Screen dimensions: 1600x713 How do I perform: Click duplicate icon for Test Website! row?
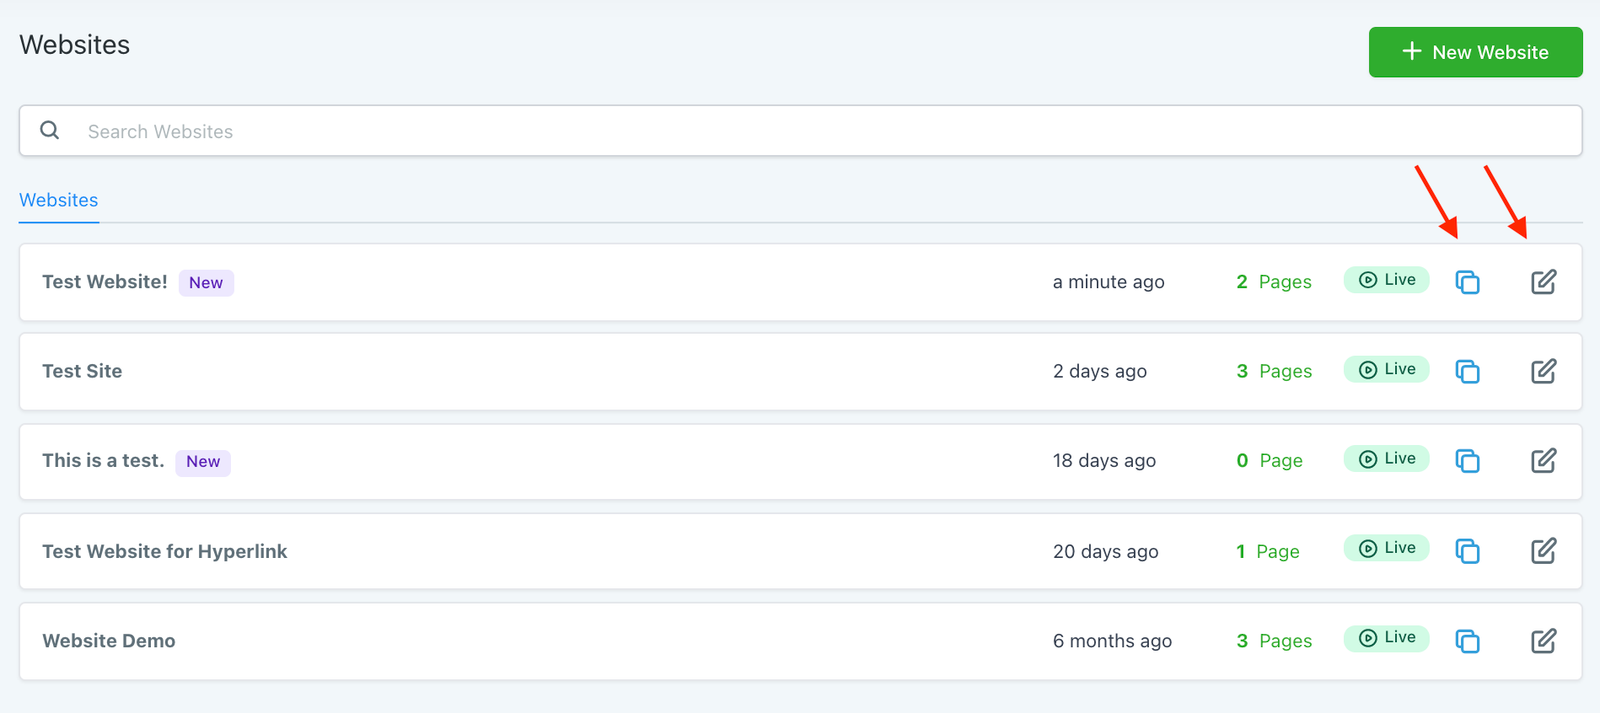click(1467, 283)
